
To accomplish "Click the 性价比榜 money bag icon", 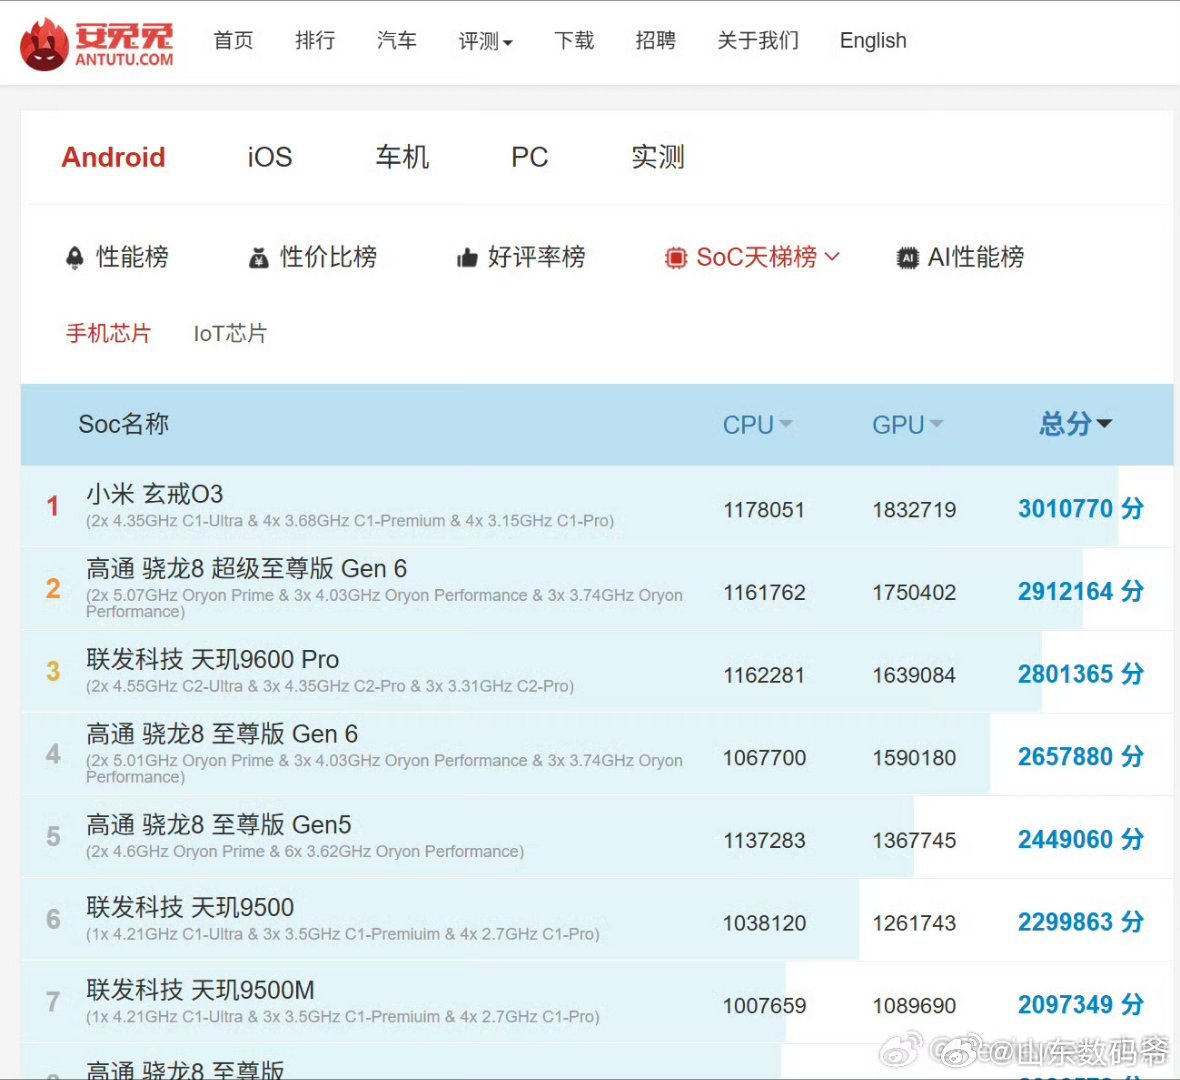I will (259, 257).
